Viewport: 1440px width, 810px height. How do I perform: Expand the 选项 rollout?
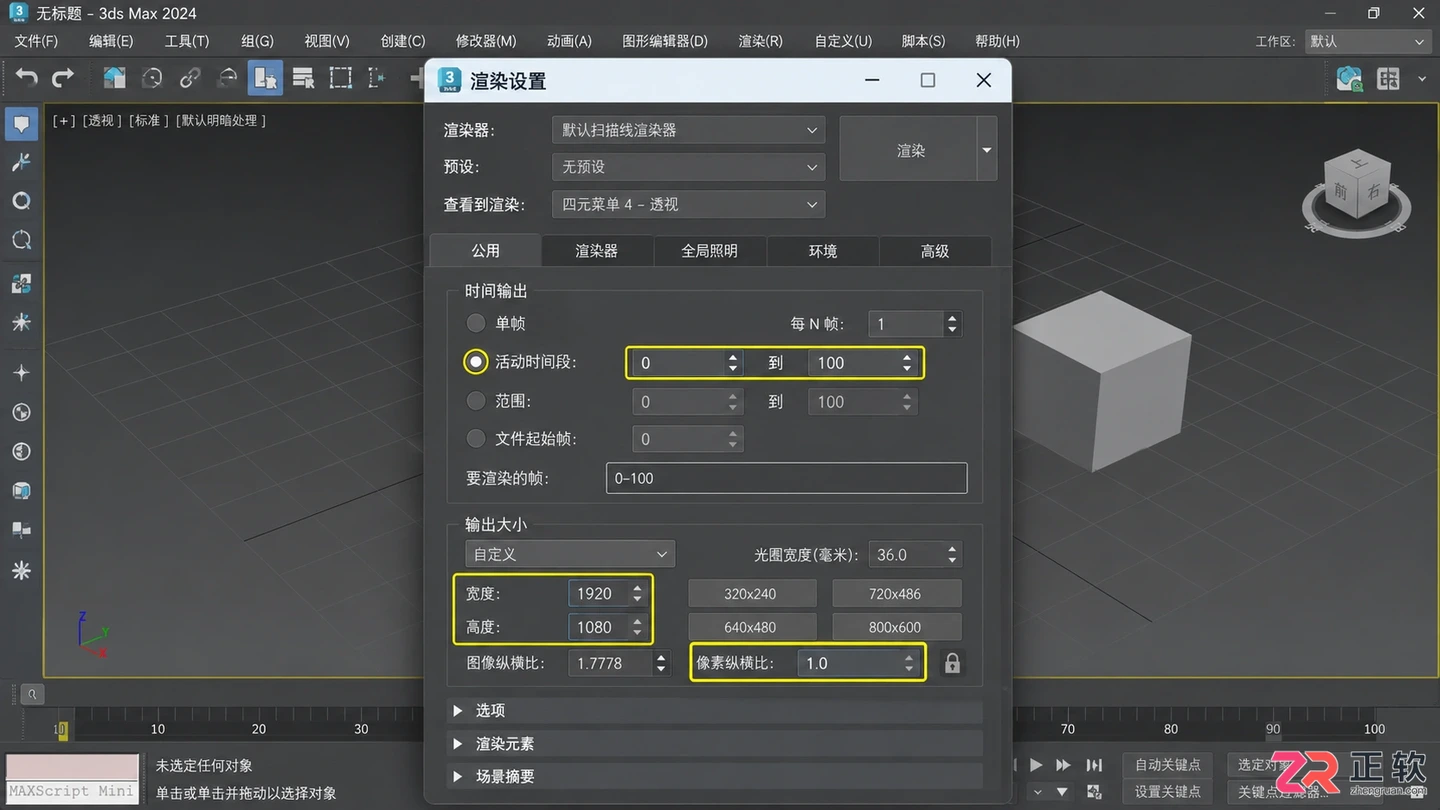pyautogui.click(x=716, y=710)
